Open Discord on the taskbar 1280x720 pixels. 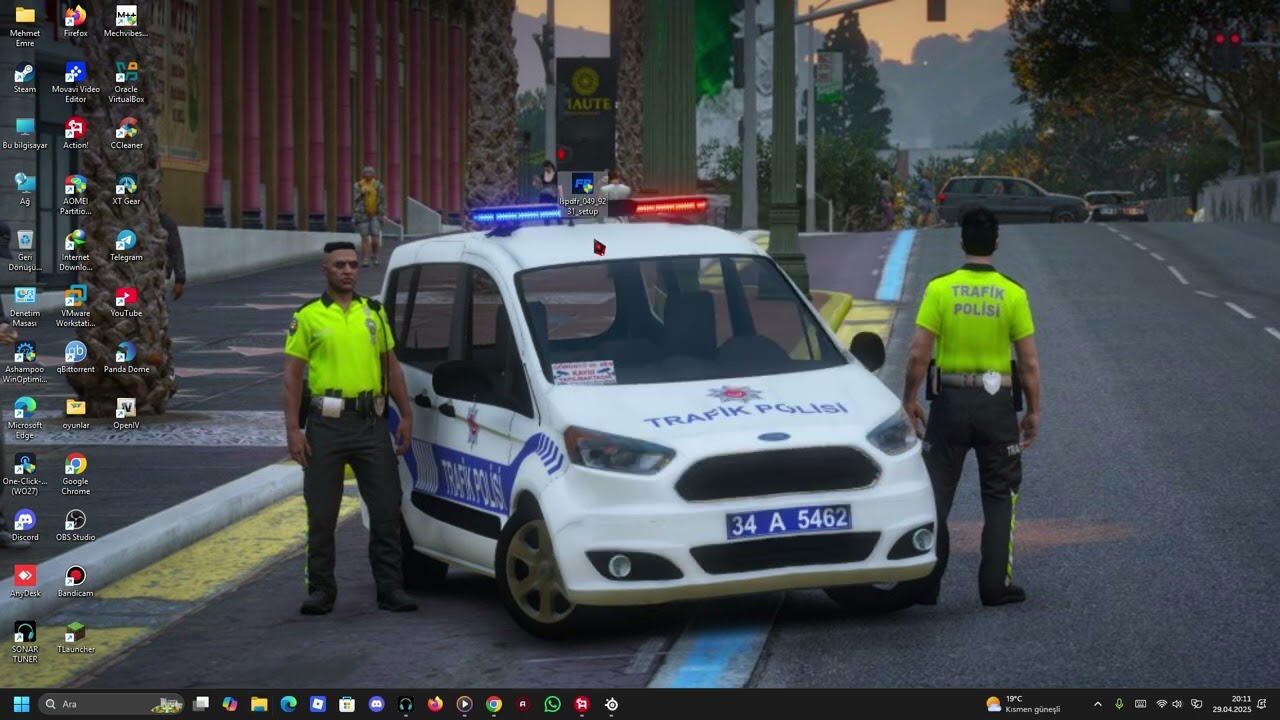coord(376,704)
